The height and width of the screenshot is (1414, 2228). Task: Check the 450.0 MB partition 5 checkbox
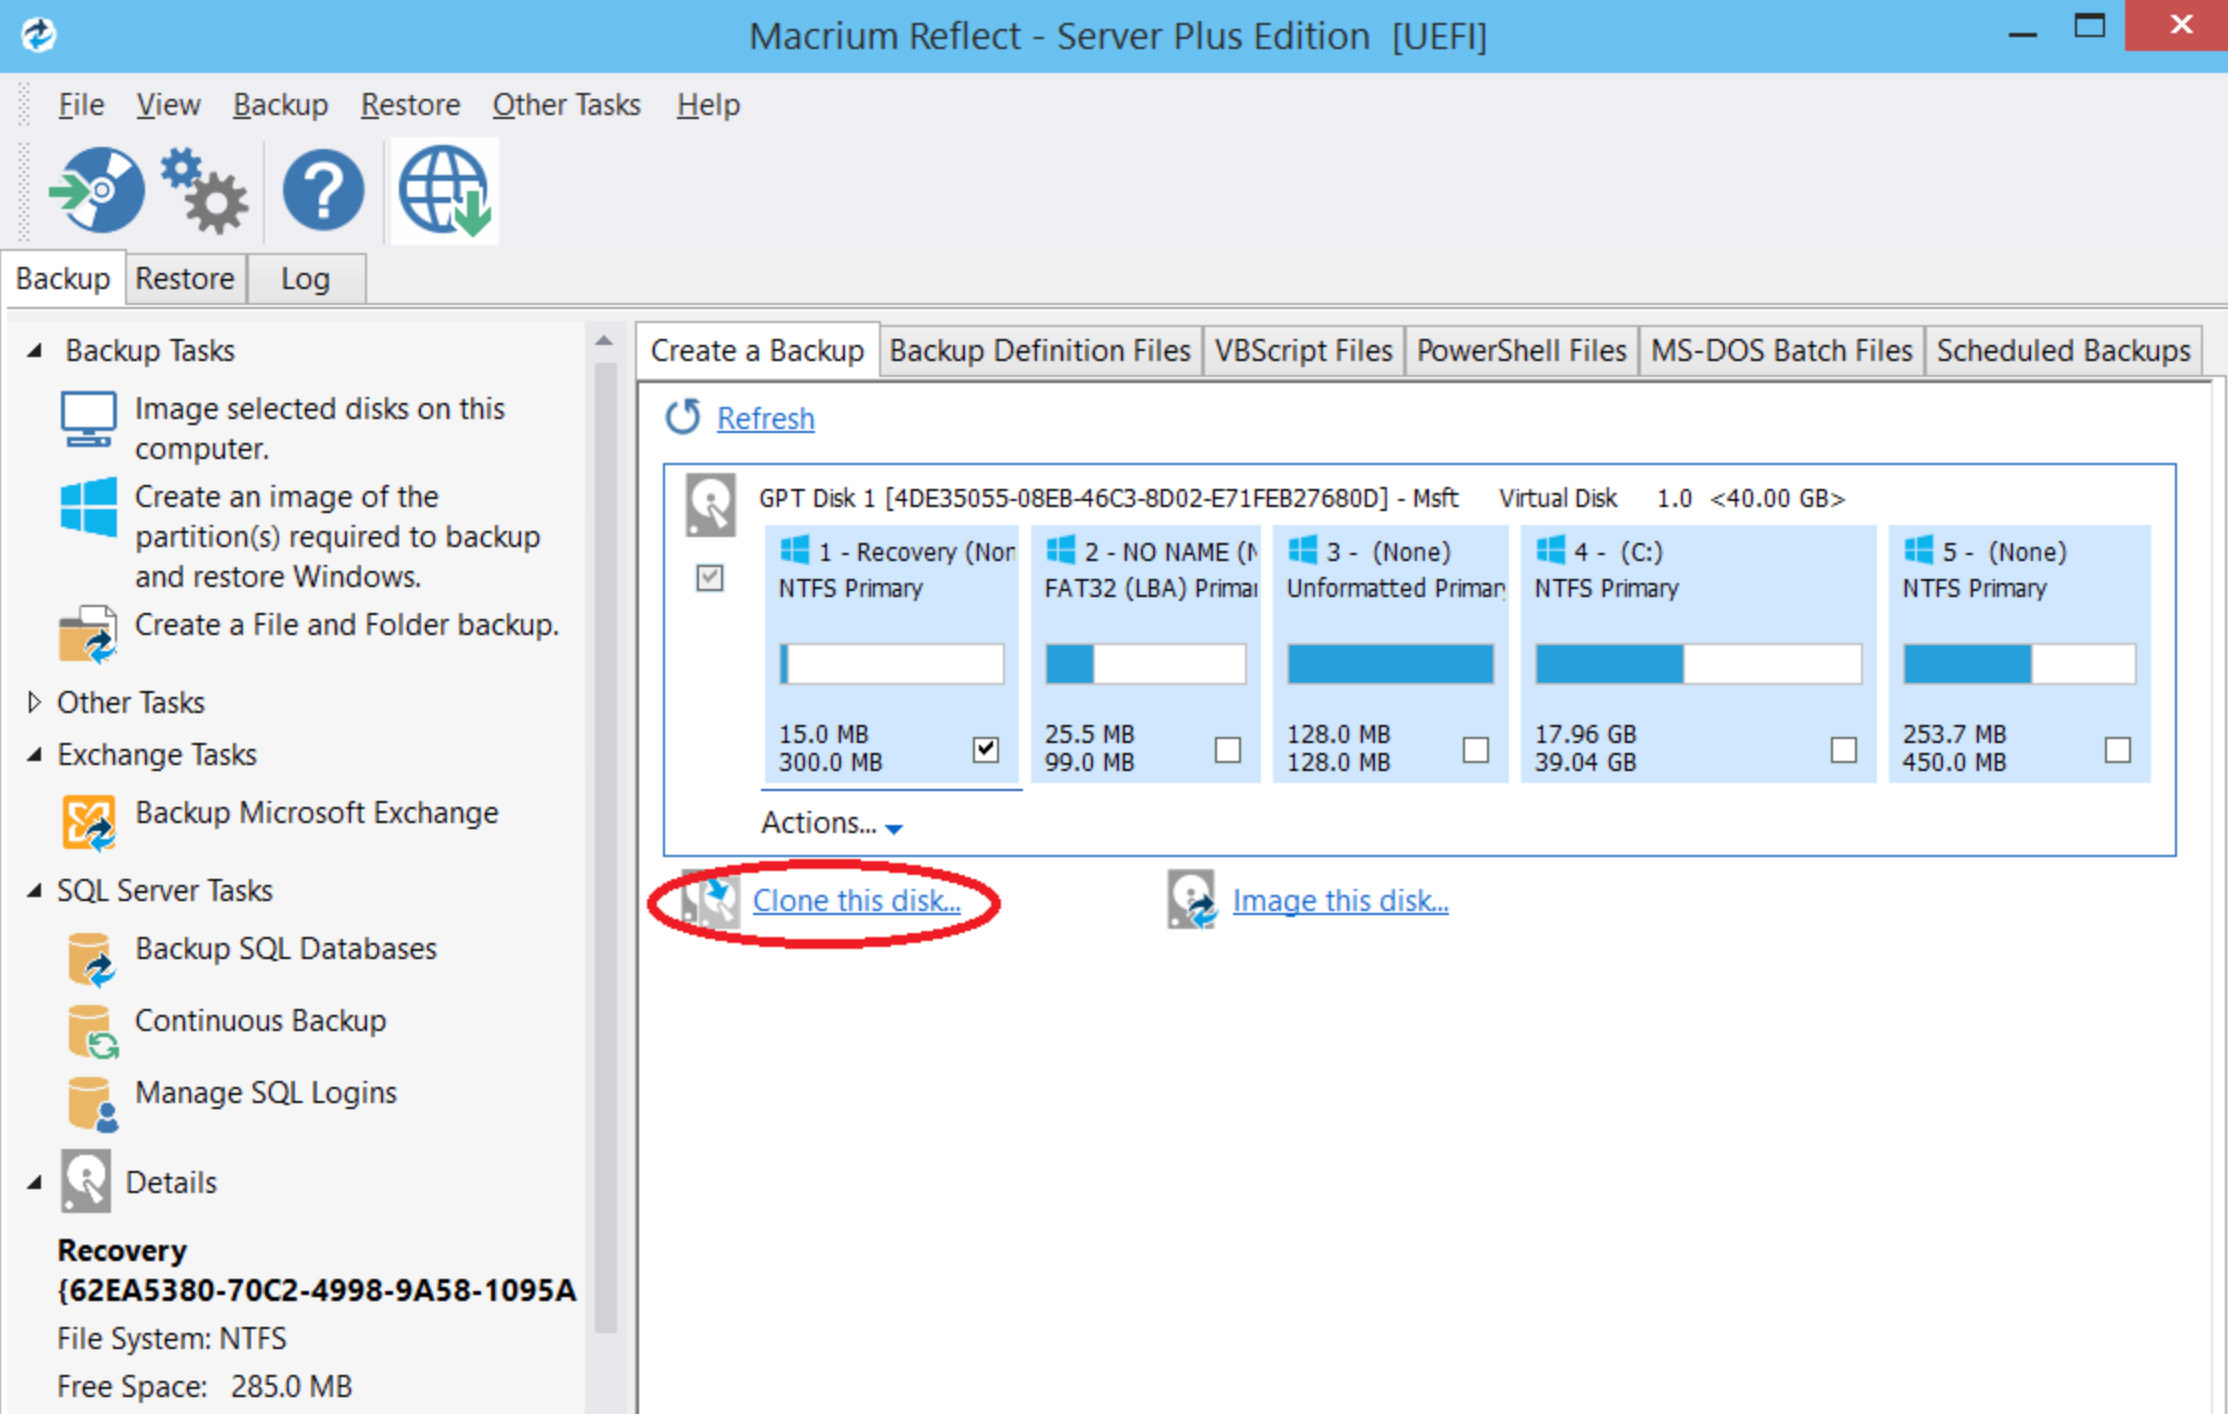coord(2118,749)
